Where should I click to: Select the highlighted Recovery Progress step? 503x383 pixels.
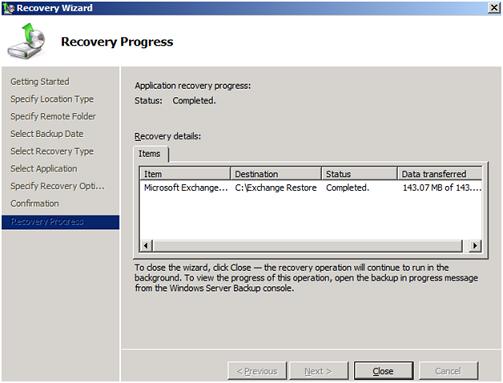(60, 222)
